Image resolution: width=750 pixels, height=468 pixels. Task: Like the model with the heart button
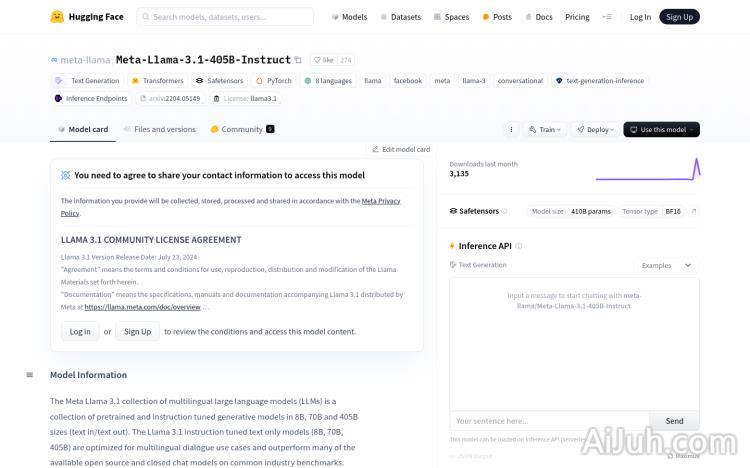pos(323,60)
